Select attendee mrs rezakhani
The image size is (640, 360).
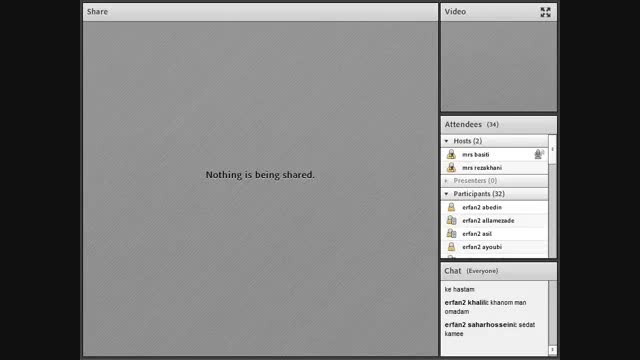[x=494, y=167]
